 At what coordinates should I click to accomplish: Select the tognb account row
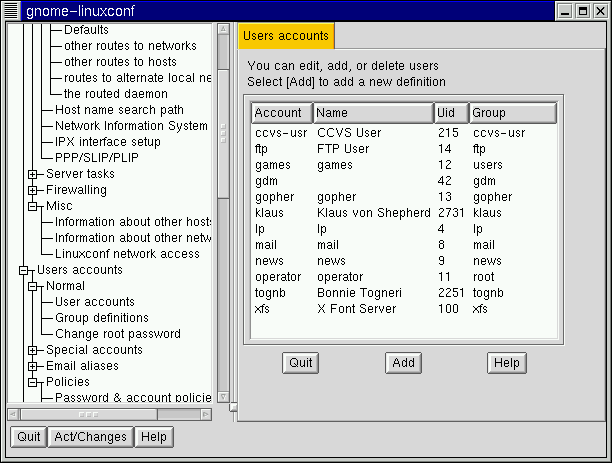400,293
